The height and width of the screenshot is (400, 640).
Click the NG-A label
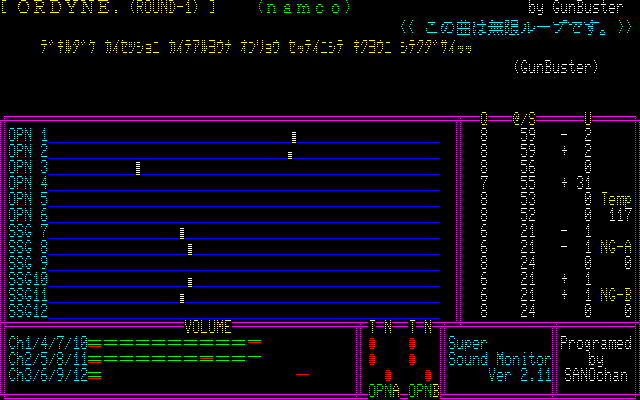pyautogui.click(x=616, y=247)
